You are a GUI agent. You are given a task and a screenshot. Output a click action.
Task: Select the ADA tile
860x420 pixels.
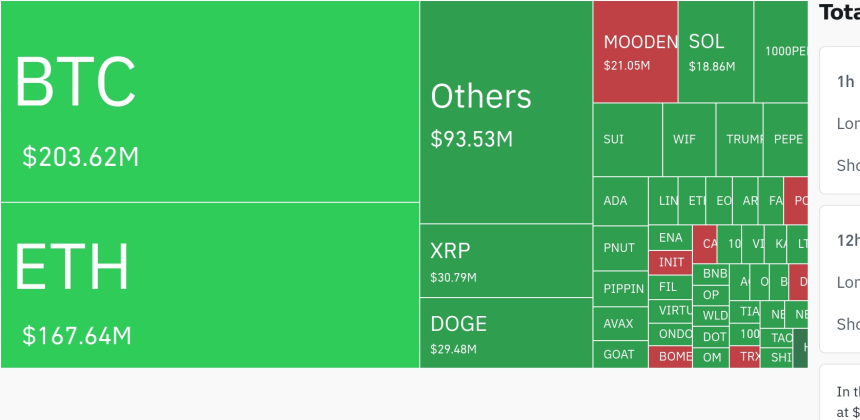pos(620,201)
